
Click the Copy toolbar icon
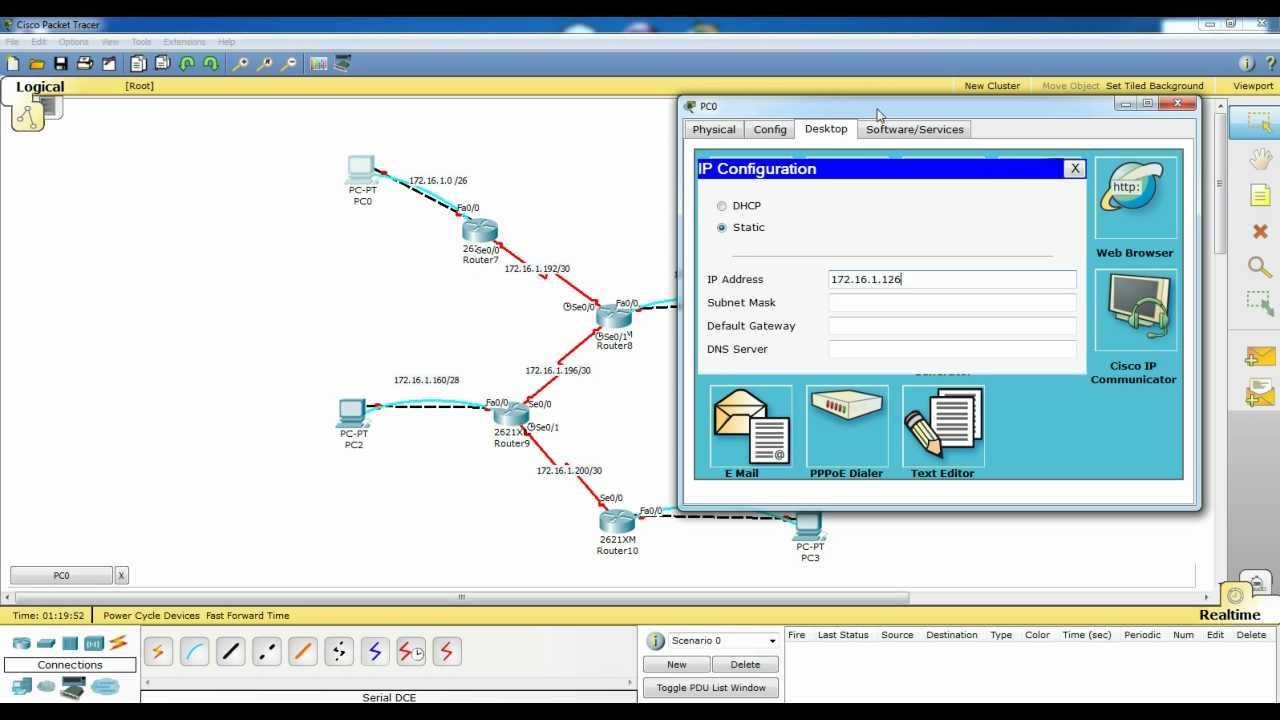[138, 63]
